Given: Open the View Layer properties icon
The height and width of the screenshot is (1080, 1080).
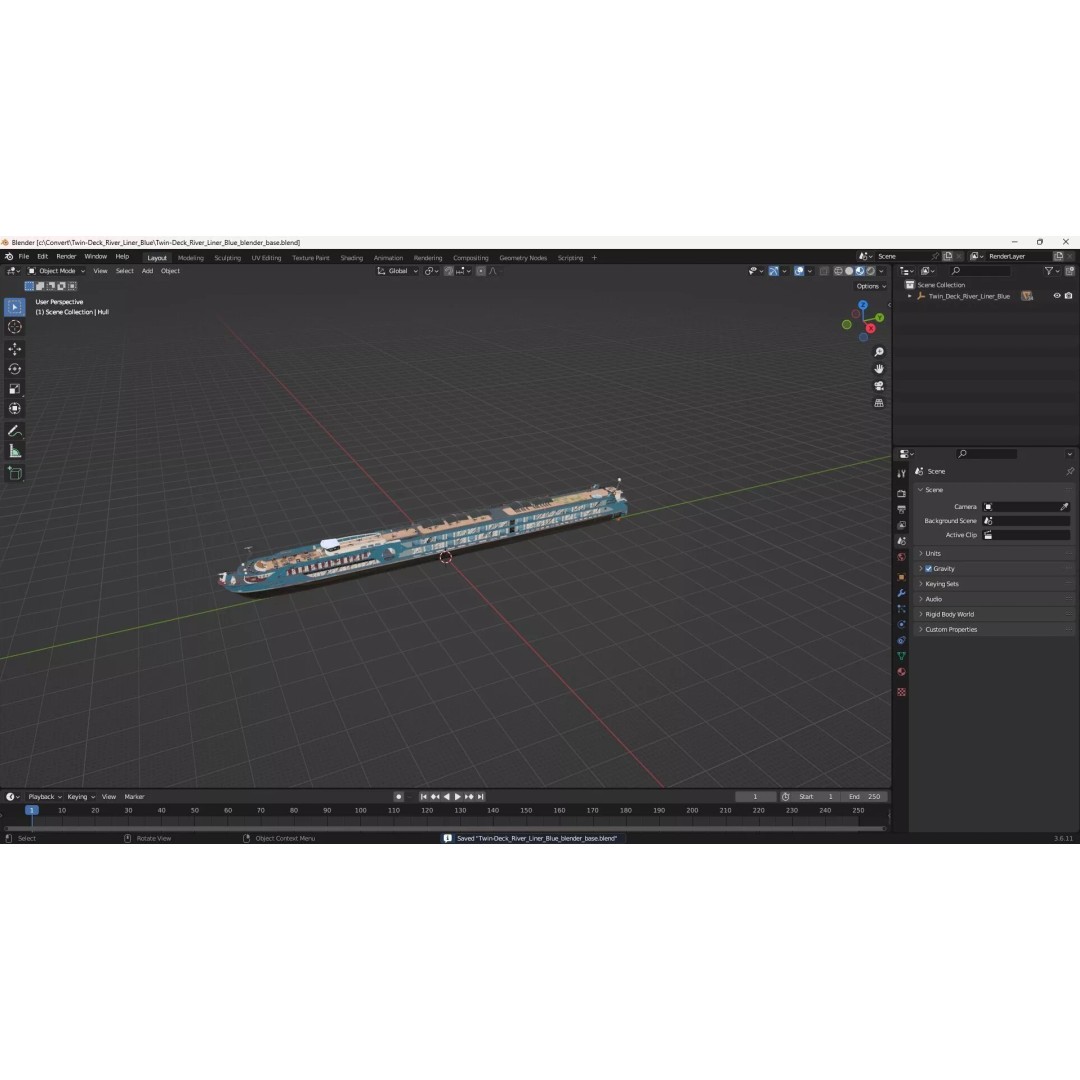Looking at the screenshot, I should coord(902,526).
